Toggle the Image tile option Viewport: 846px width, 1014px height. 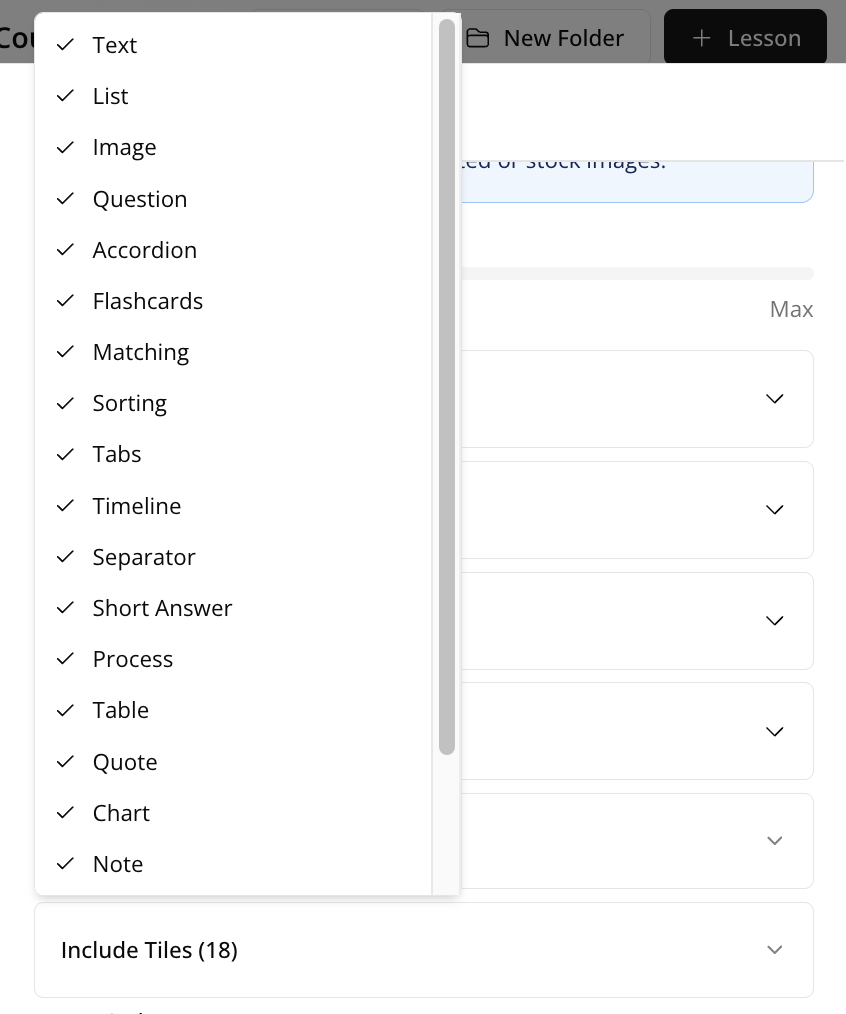(x=124, y=147)
